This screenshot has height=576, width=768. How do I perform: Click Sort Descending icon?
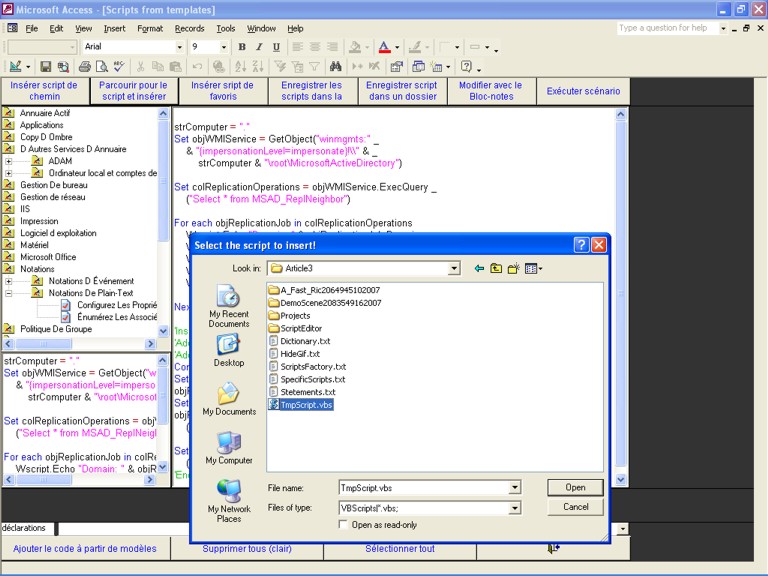[x=258, y=67]
